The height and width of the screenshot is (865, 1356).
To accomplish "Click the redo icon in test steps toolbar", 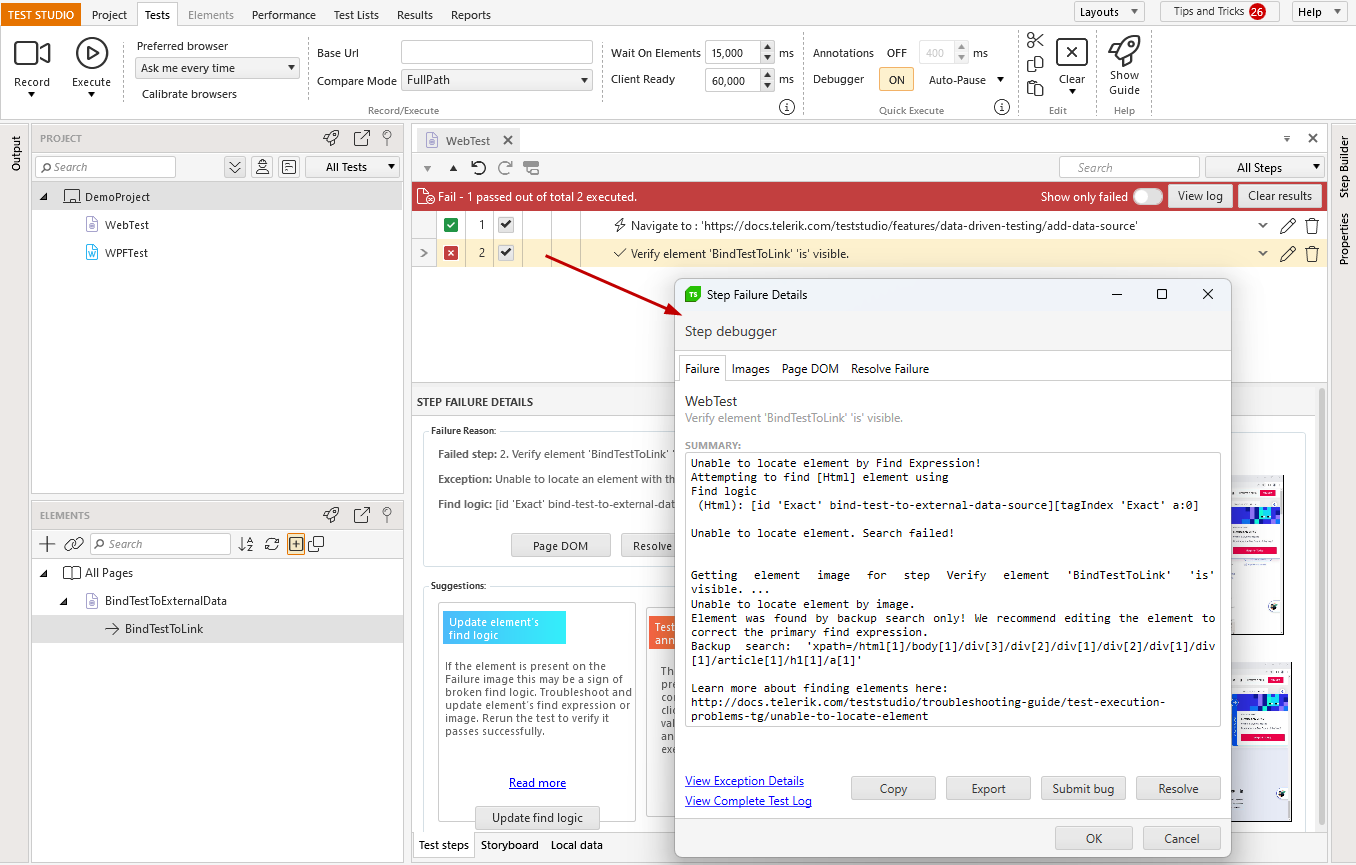I will (x=505, y=168).
